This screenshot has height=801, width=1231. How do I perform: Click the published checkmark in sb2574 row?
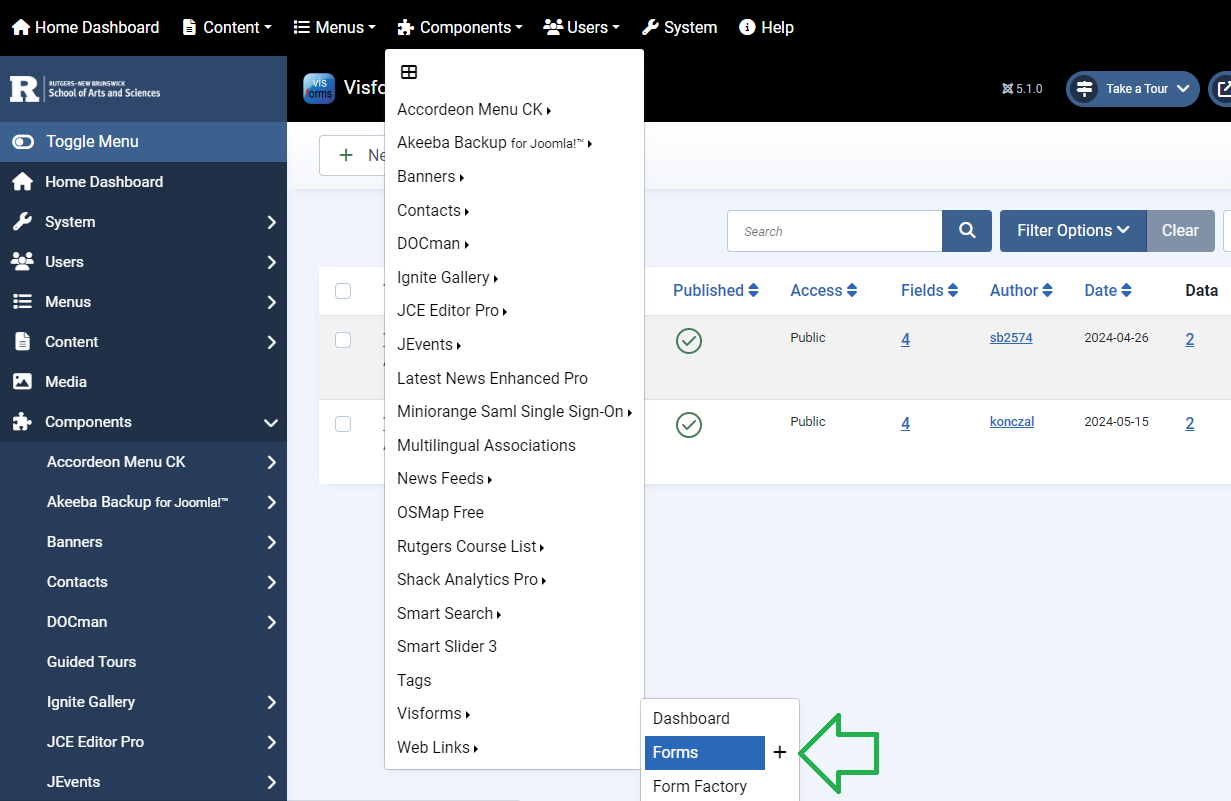click(689, 341)
